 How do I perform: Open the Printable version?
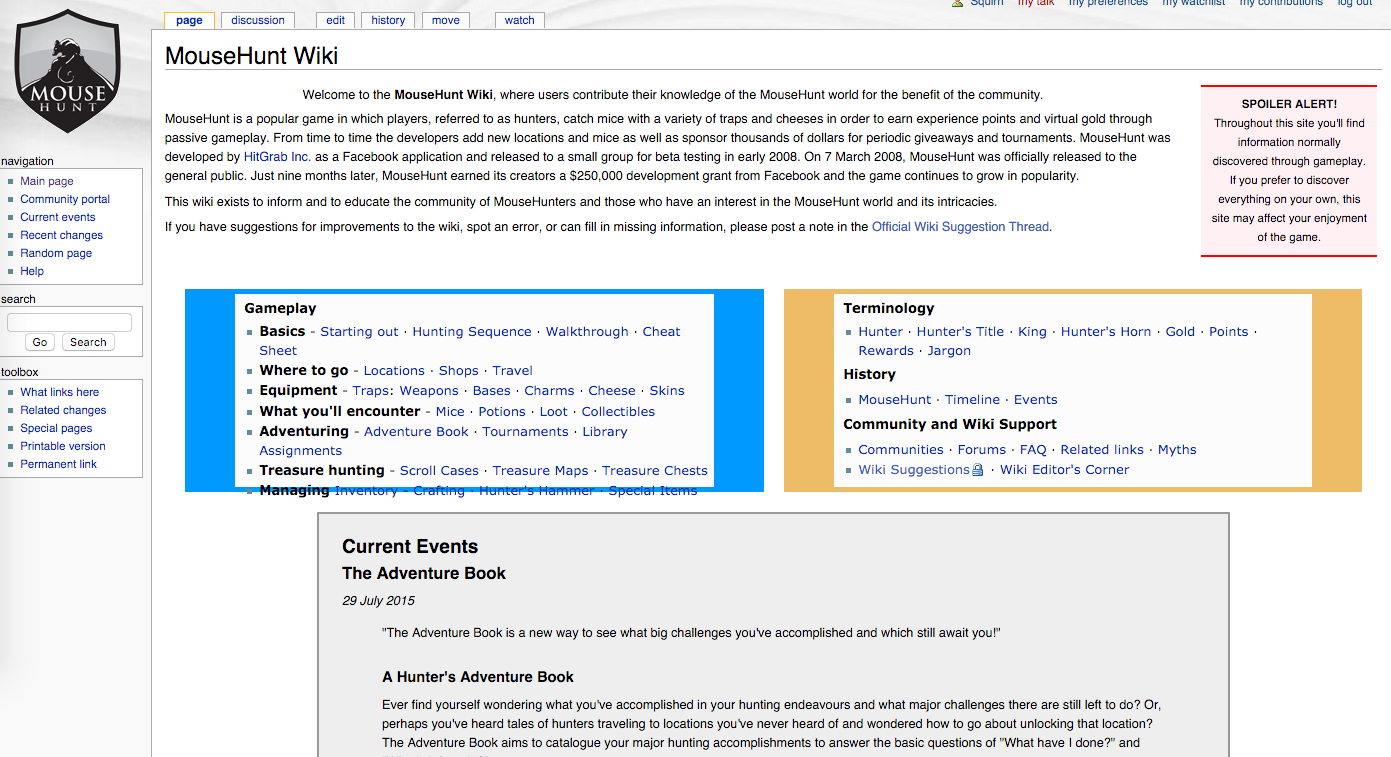pos(63,446)
